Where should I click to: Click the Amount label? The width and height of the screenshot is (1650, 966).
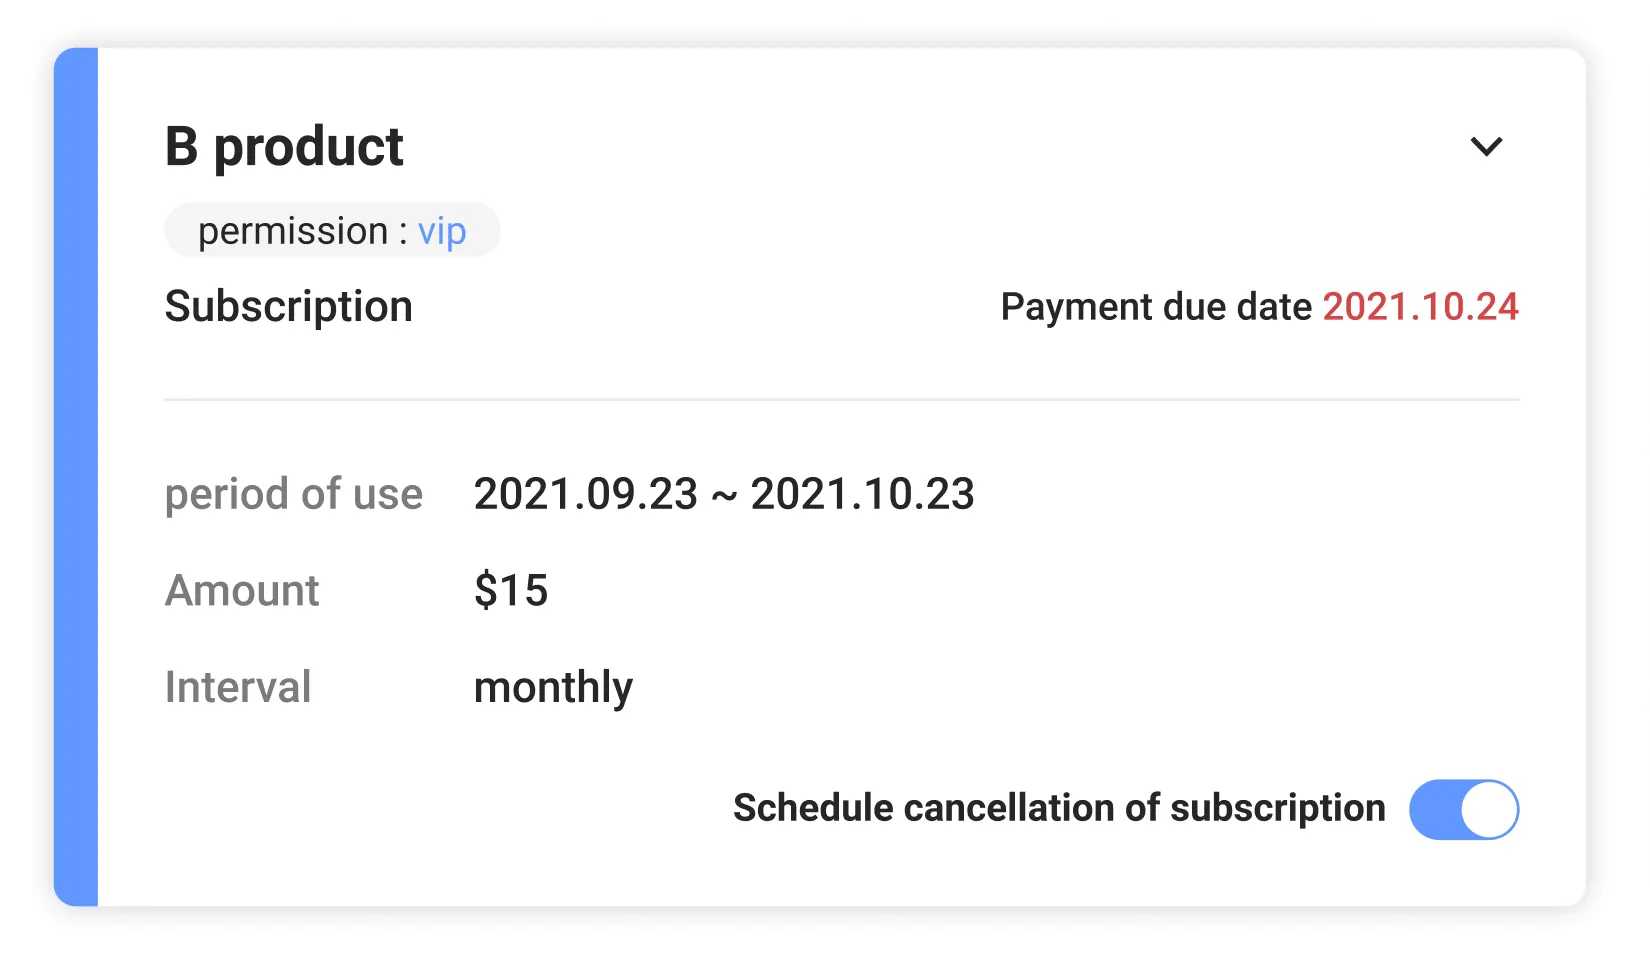pyautogui.click(x=242, y=590)
